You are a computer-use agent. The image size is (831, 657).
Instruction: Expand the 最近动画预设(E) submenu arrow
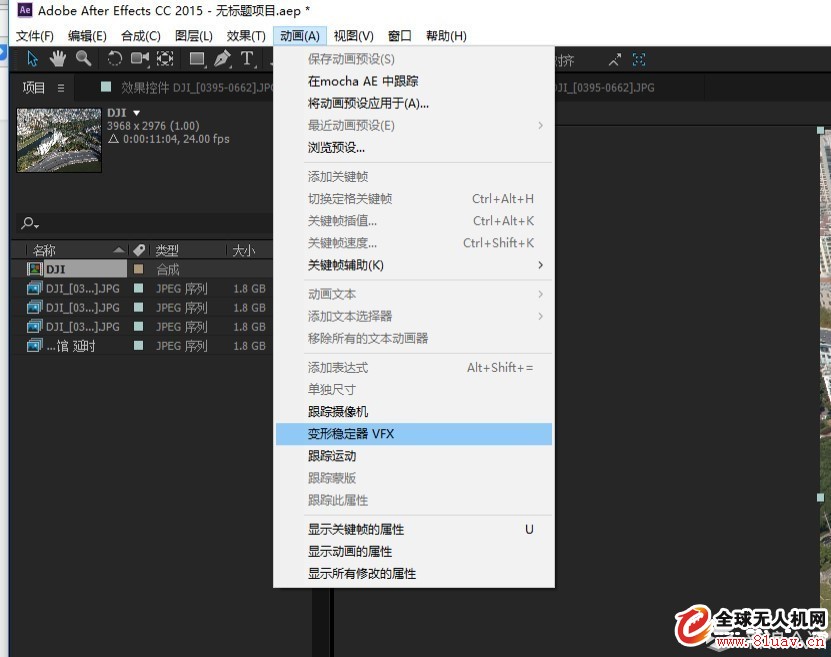[541, 126]
